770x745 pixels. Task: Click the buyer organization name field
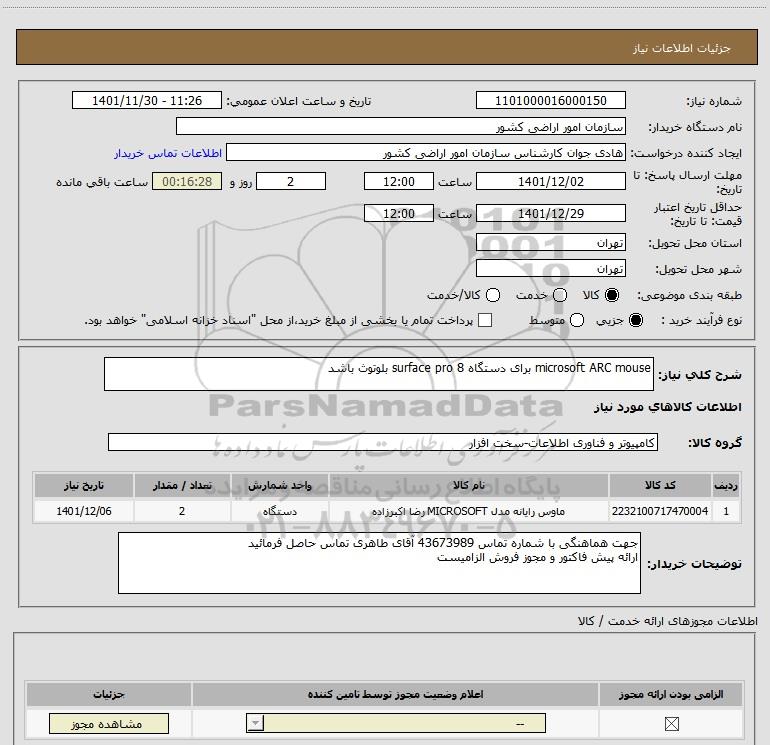[x=401, y=126]
